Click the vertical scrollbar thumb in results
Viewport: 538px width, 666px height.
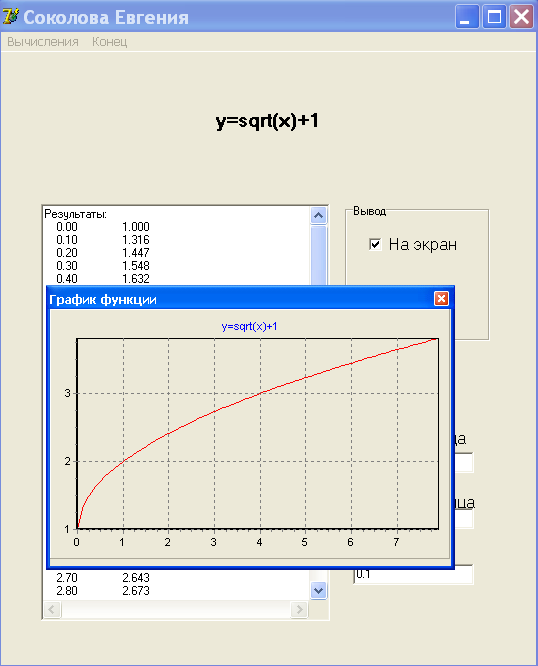coord(318,255)
